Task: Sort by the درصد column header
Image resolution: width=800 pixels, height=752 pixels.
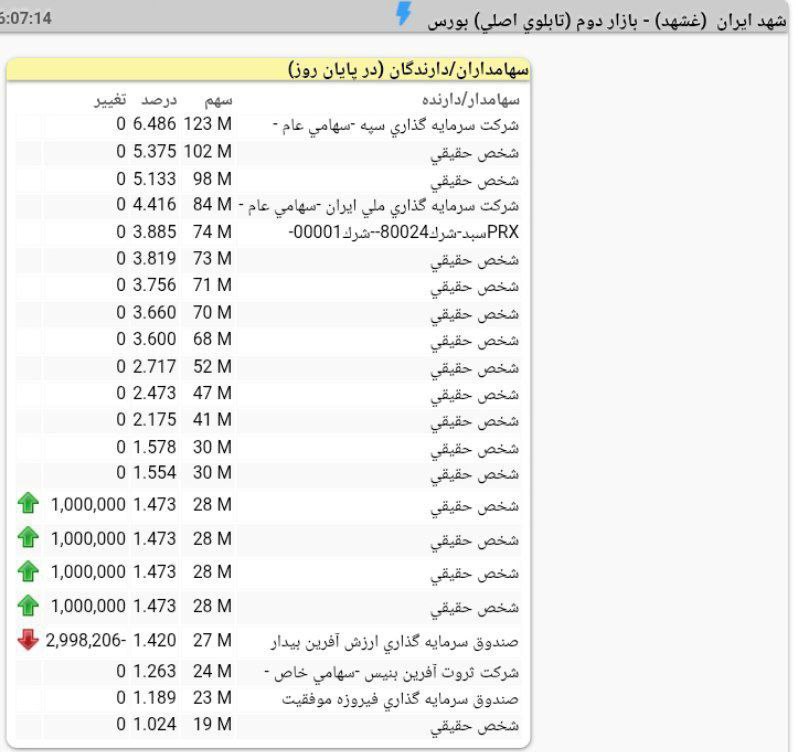Action: (x=158, y=100)
